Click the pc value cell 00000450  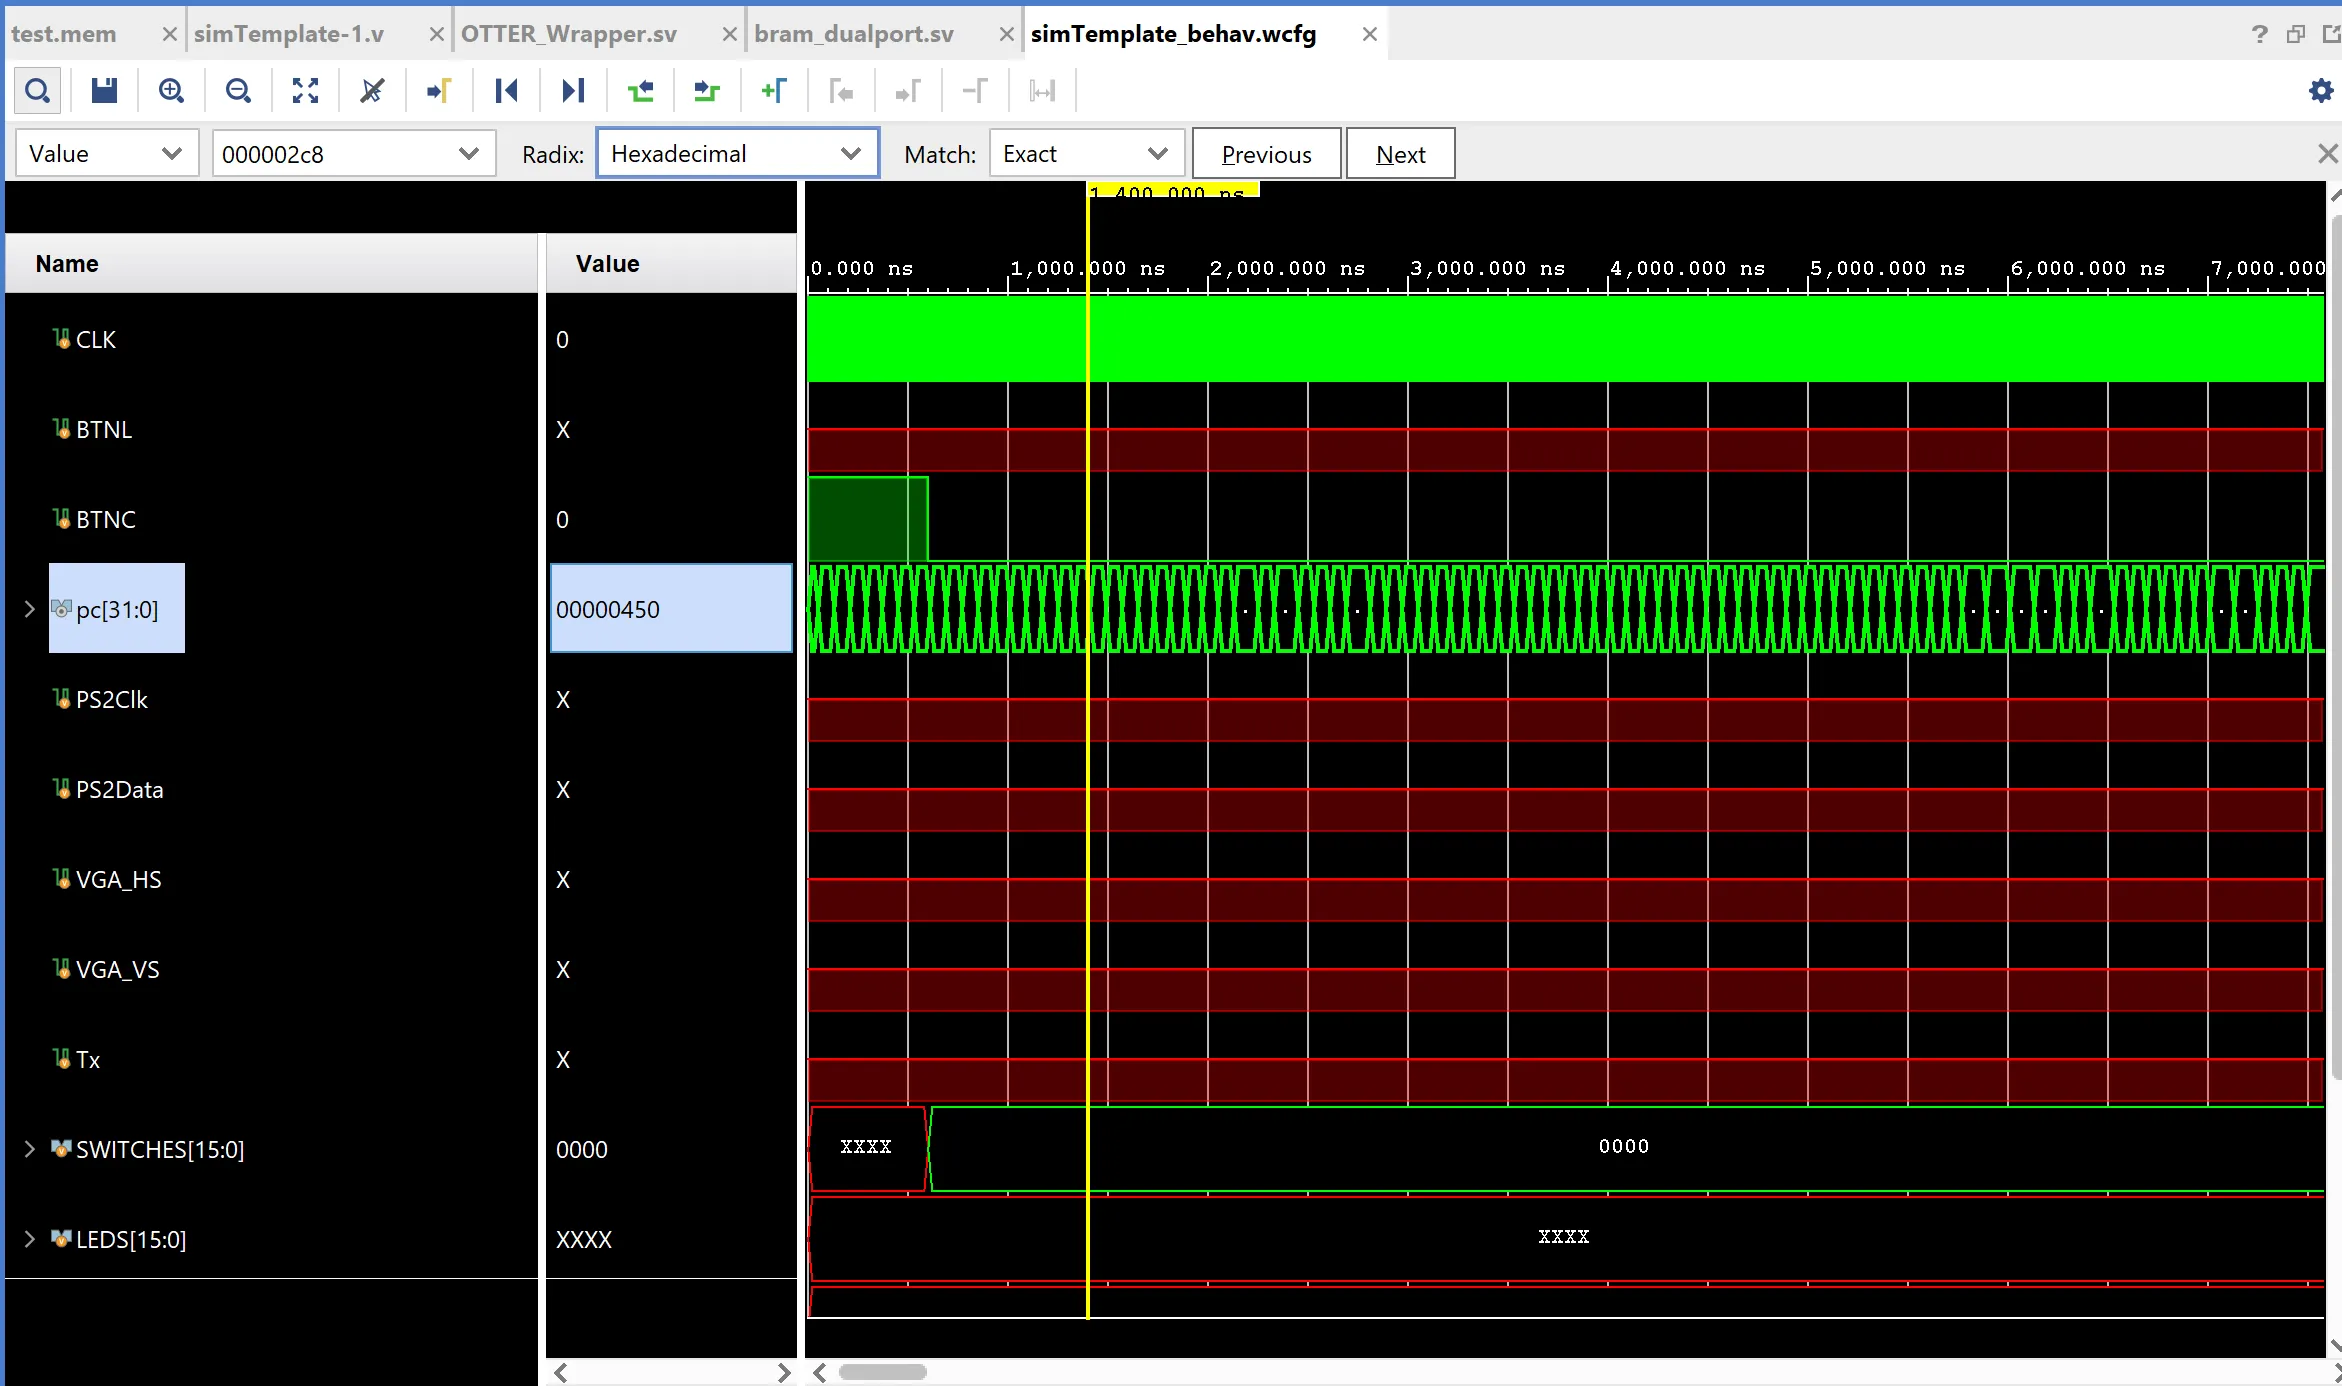(x=671, y=609)
